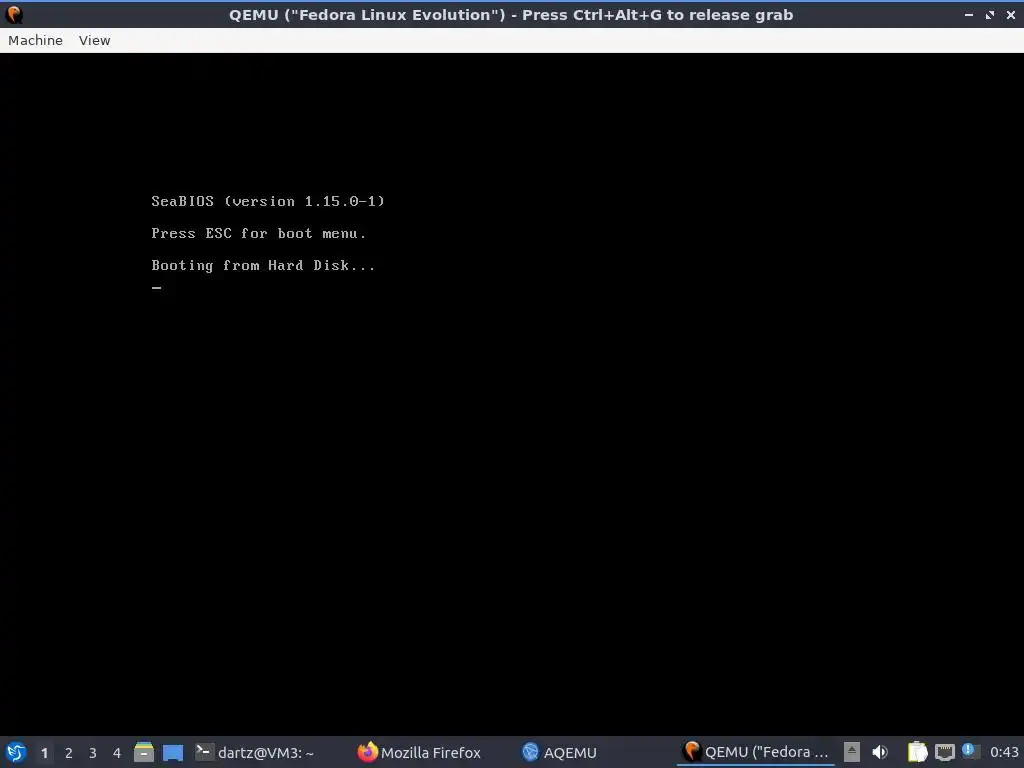Switch to workspace 1

pos(44,753)
